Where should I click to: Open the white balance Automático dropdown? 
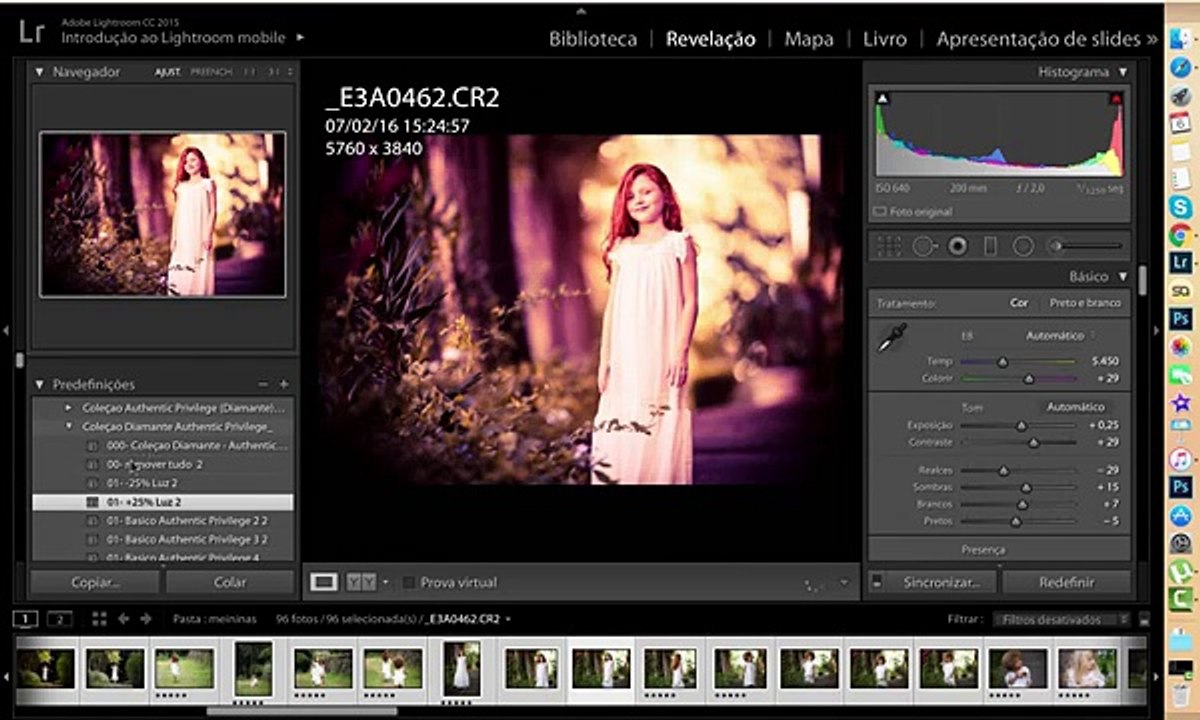(x=1058, y=336)
